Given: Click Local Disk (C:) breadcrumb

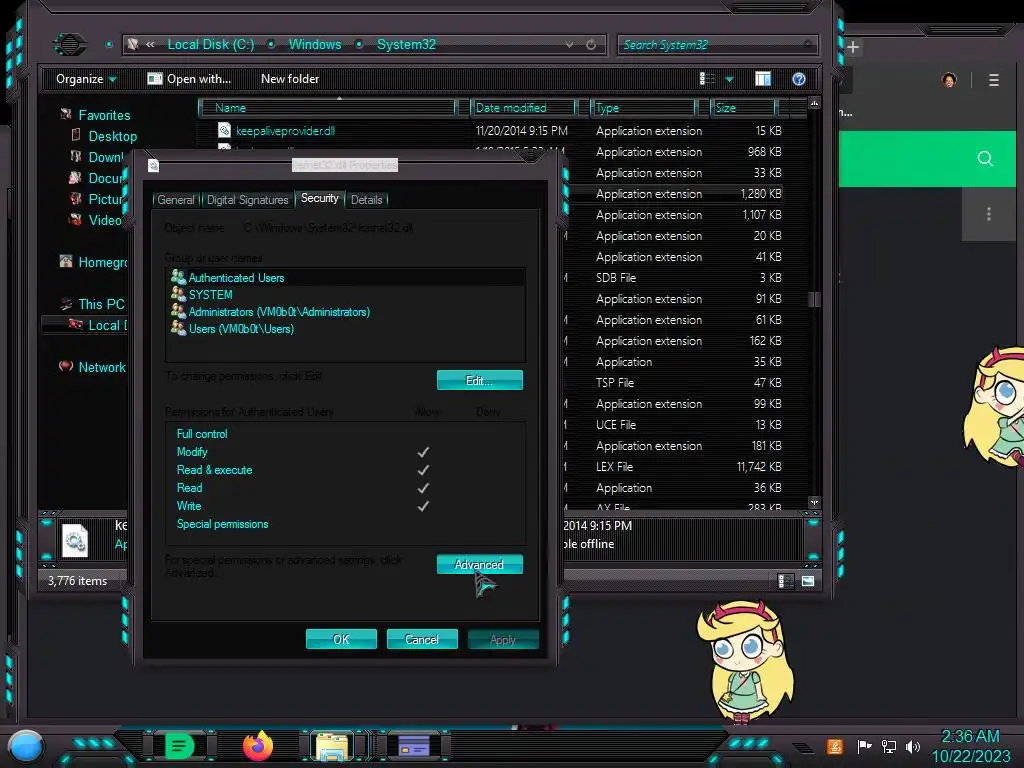Looking at the screenshot, I should pyautogui.click(x=210, y=44).
